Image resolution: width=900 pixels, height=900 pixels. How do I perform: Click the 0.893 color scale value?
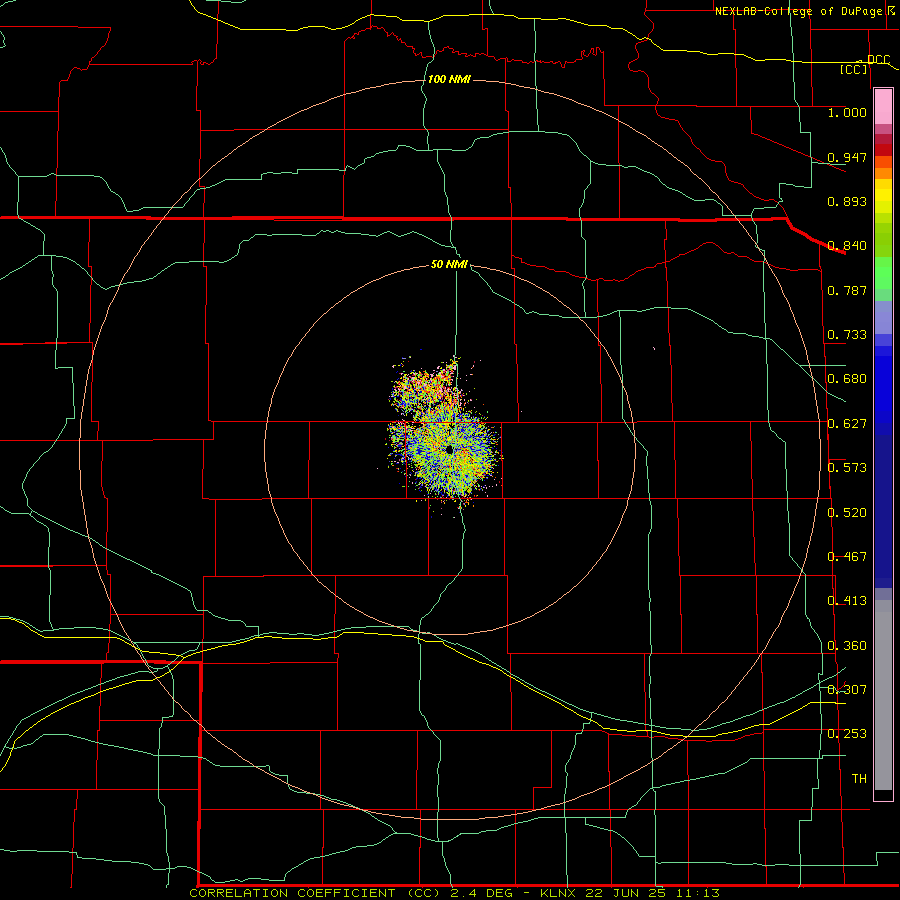(x=847, y=201)
